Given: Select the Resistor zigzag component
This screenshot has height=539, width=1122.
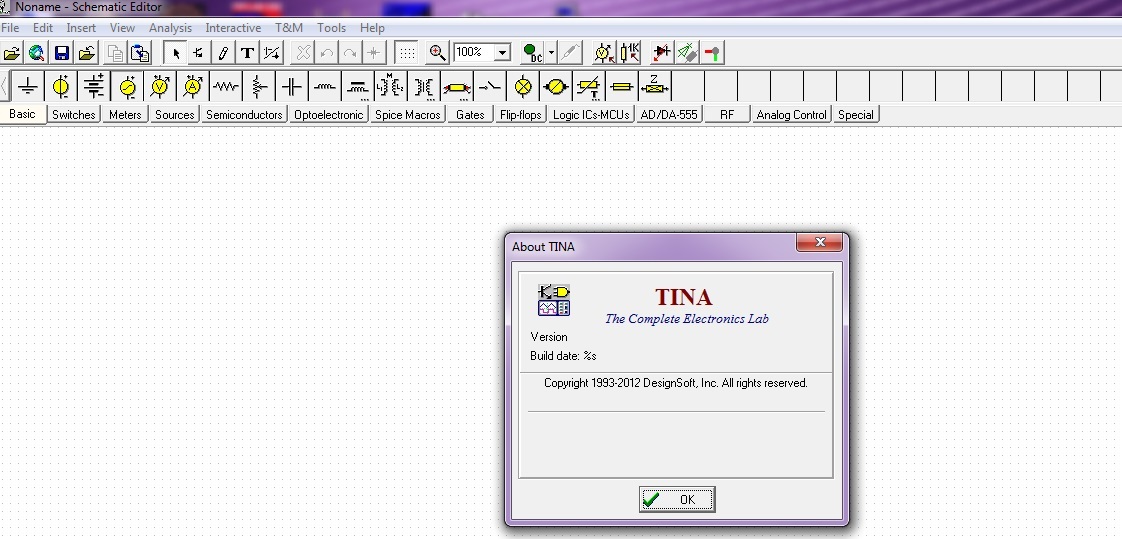Looking at the screenshot, I should click(226, 87).
